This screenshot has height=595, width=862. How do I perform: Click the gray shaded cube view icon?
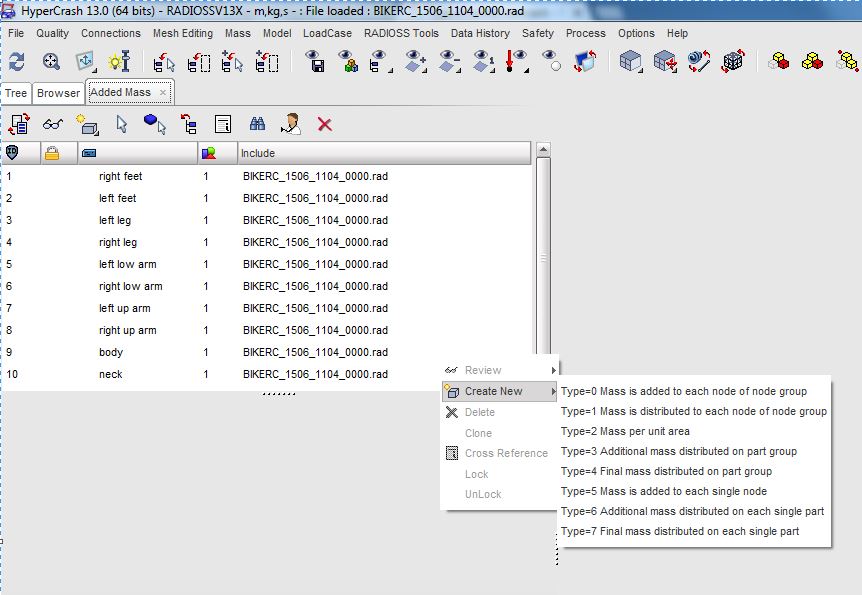pyautogui.click(x=631, y=62)
